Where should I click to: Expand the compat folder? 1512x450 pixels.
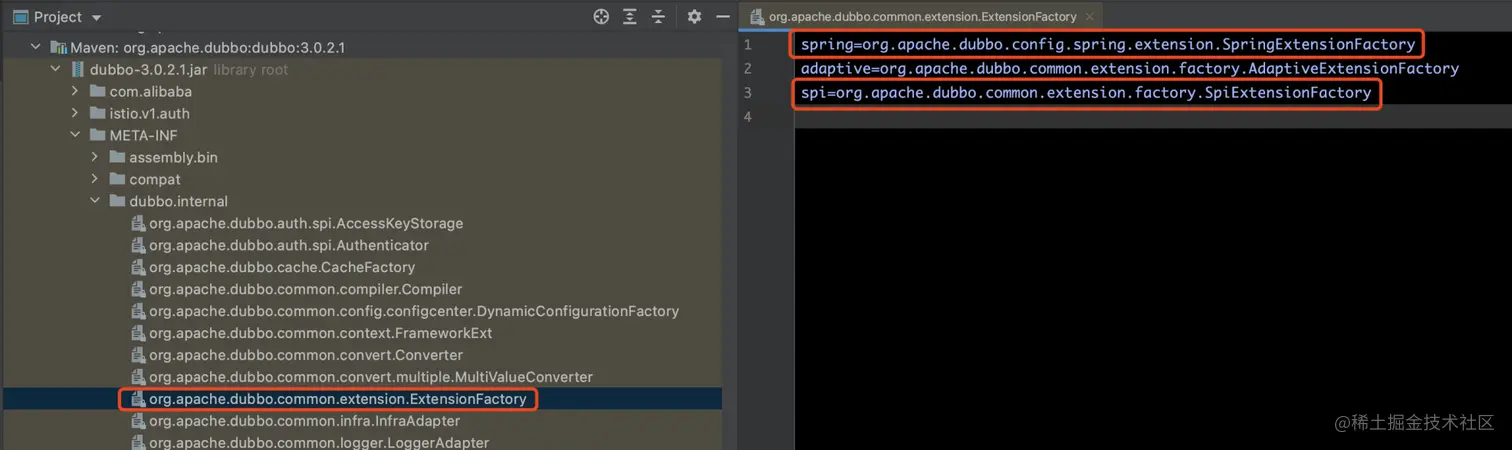click(95, 179)
